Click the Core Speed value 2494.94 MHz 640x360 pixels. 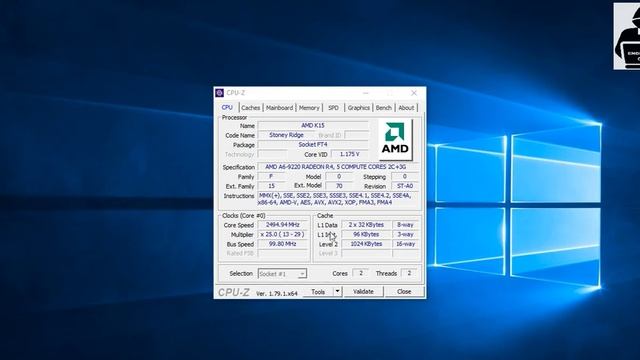[283, 225]
